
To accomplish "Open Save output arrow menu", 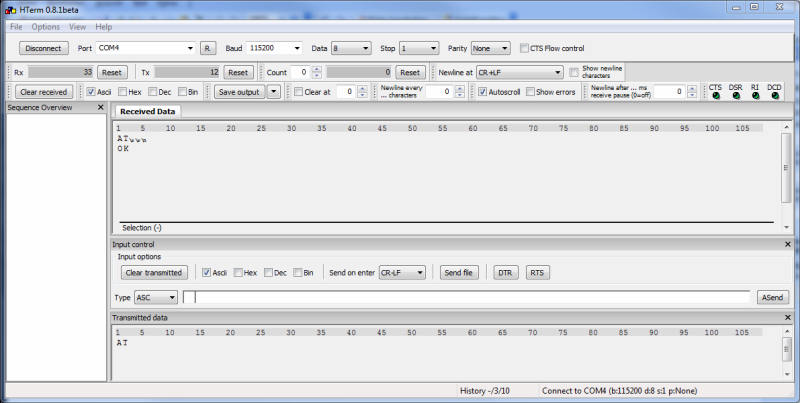I will [x=273, y=92].
